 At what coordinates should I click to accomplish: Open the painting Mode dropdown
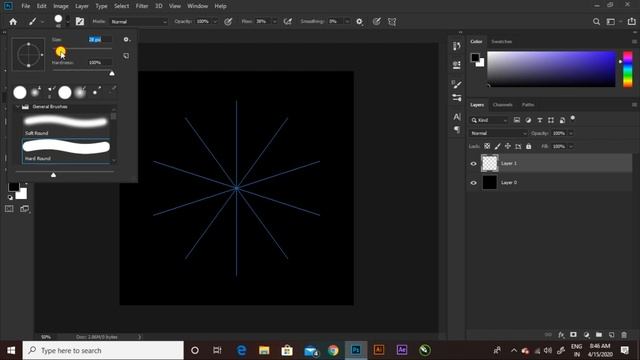click(139, 22)
